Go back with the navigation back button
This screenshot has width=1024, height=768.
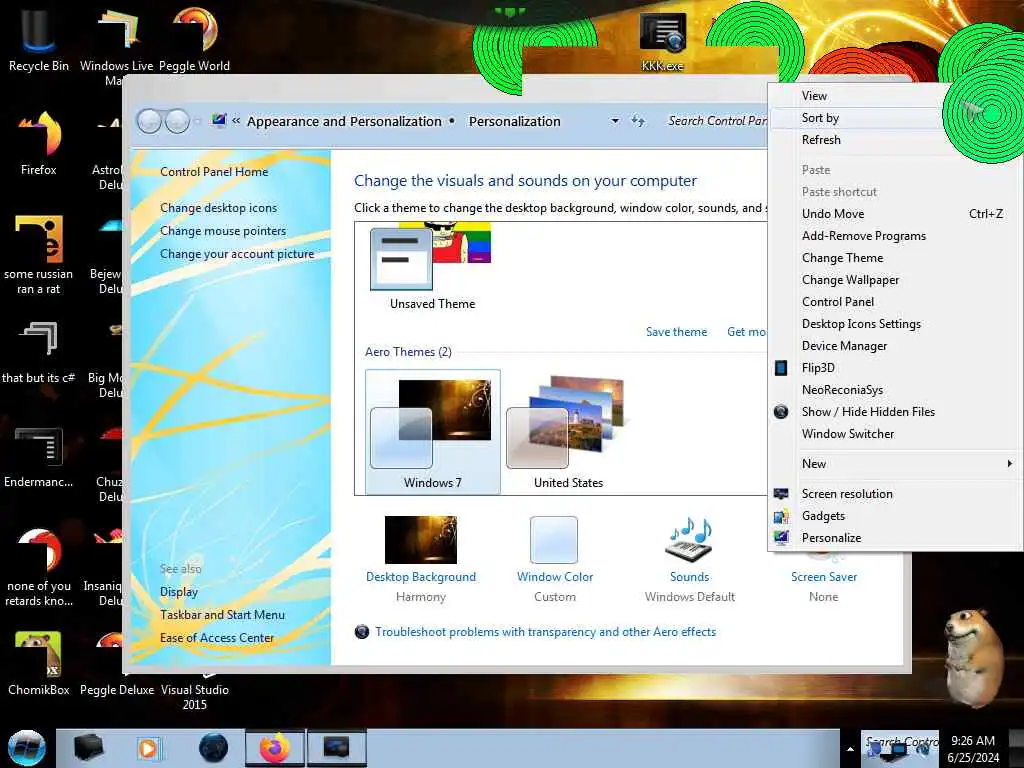click(x=150, y=121)
